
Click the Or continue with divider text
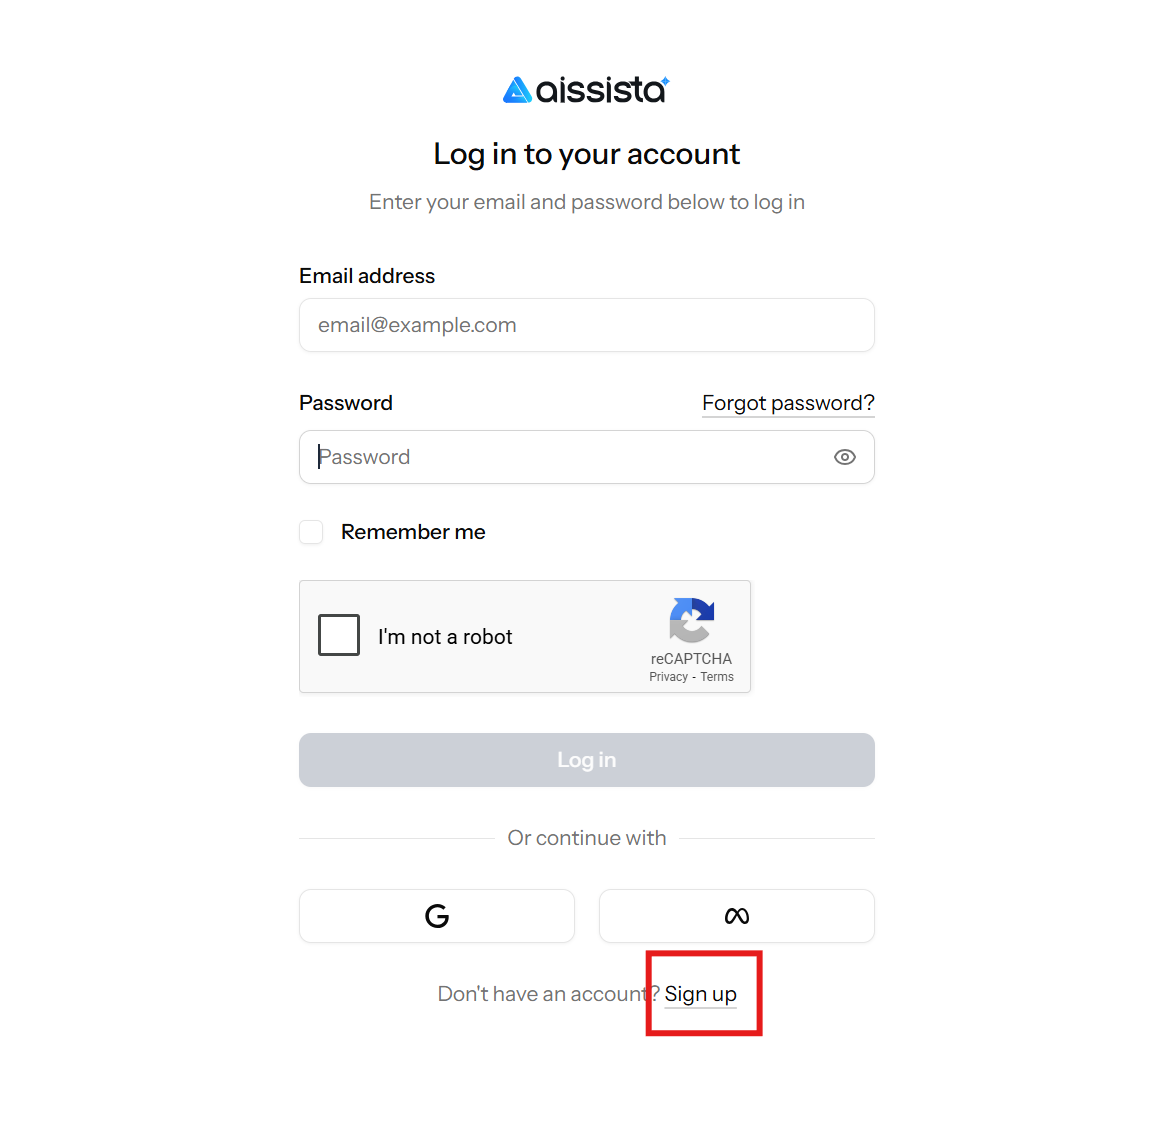587,838
